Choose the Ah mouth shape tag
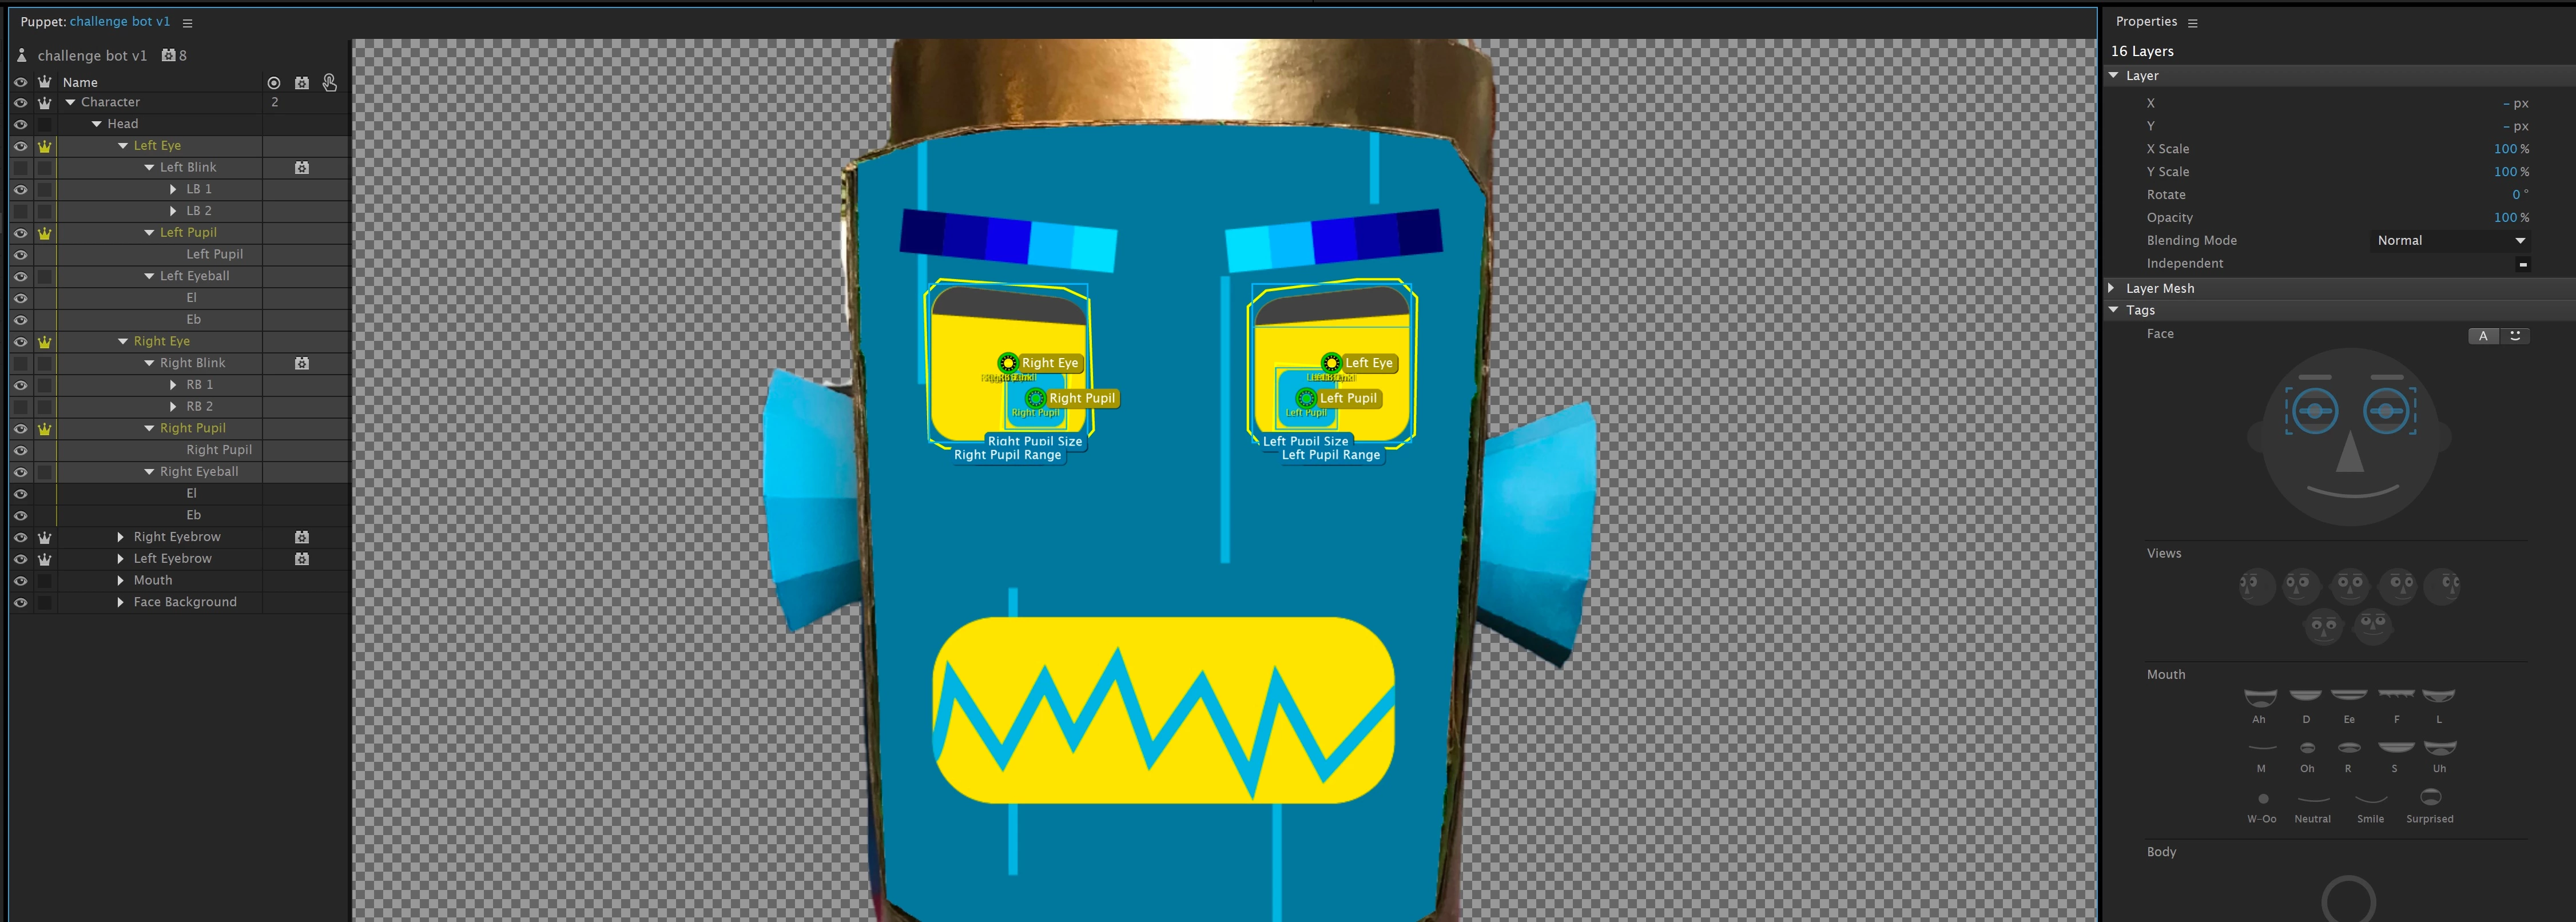The width and height of the screenshot is (2576, 922). click(2260, 697)
